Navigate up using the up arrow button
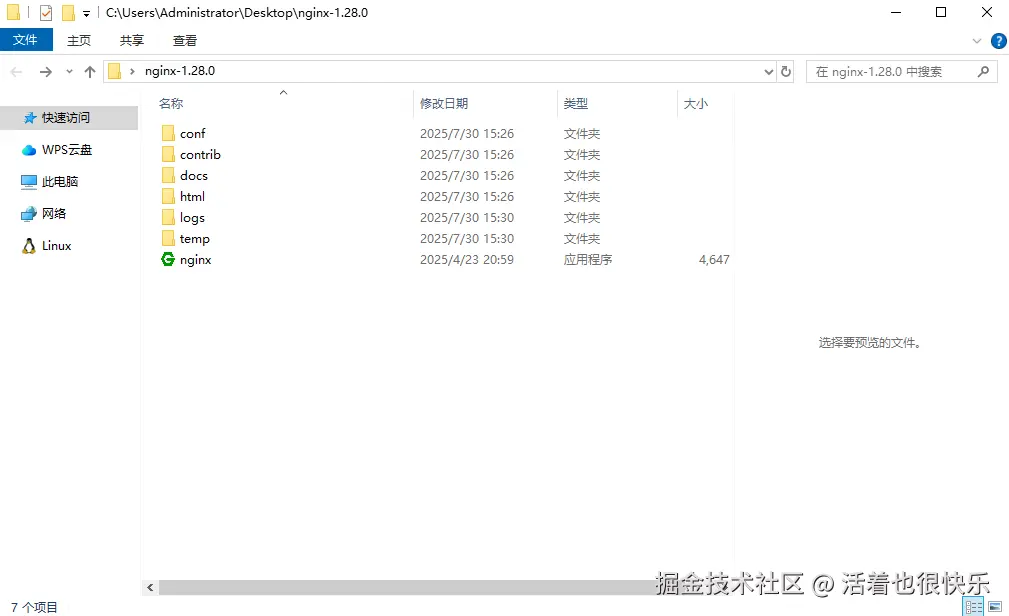The height and width of the screenshot is (616, 1009). pyautogui.click(x=90, y=71)
